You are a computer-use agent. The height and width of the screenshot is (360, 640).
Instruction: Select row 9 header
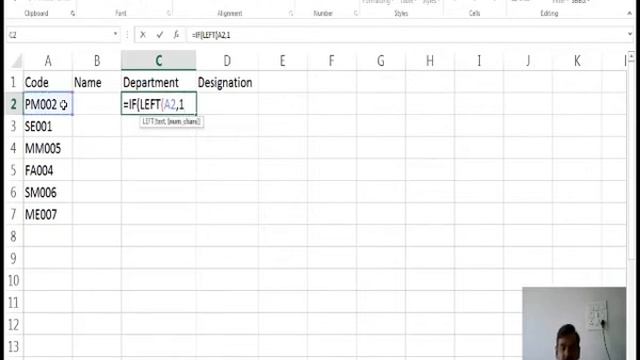[13, 258]
